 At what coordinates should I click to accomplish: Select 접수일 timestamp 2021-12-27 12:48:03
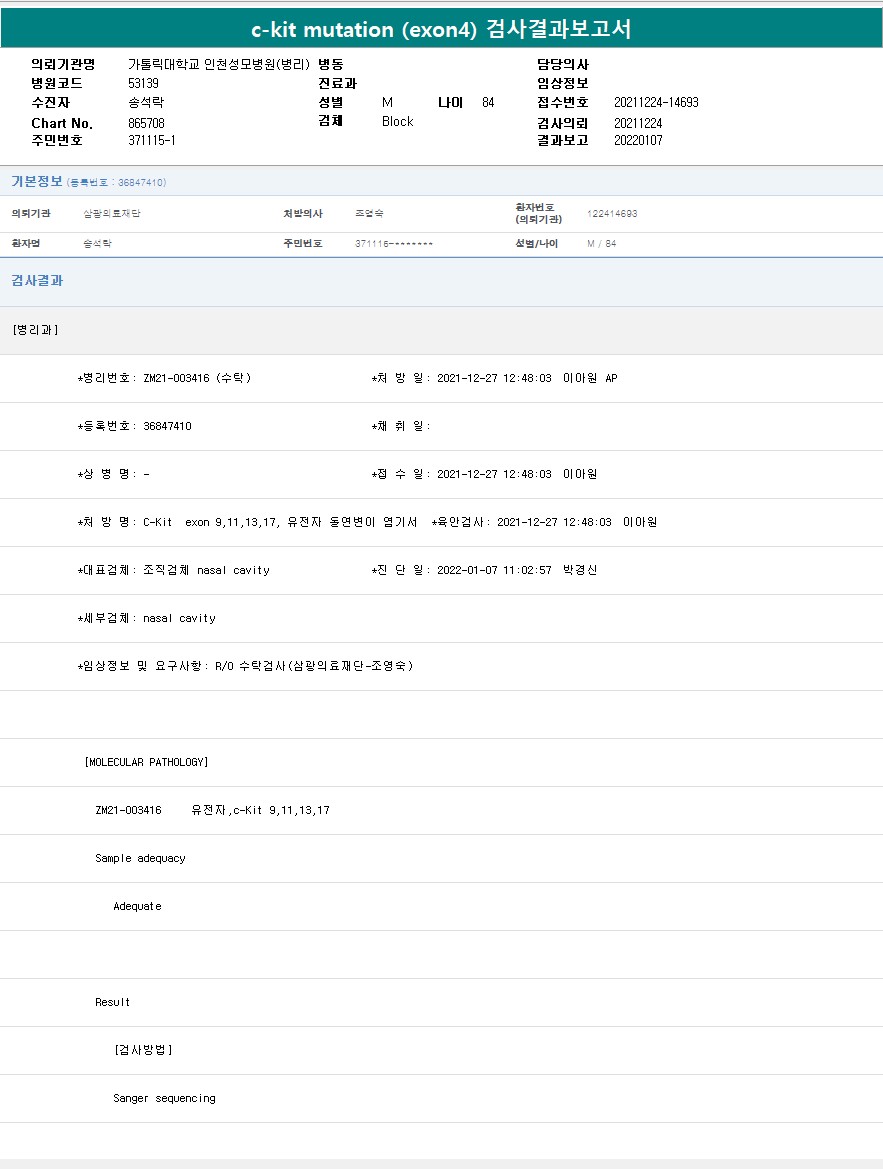(x=494, y=474)
